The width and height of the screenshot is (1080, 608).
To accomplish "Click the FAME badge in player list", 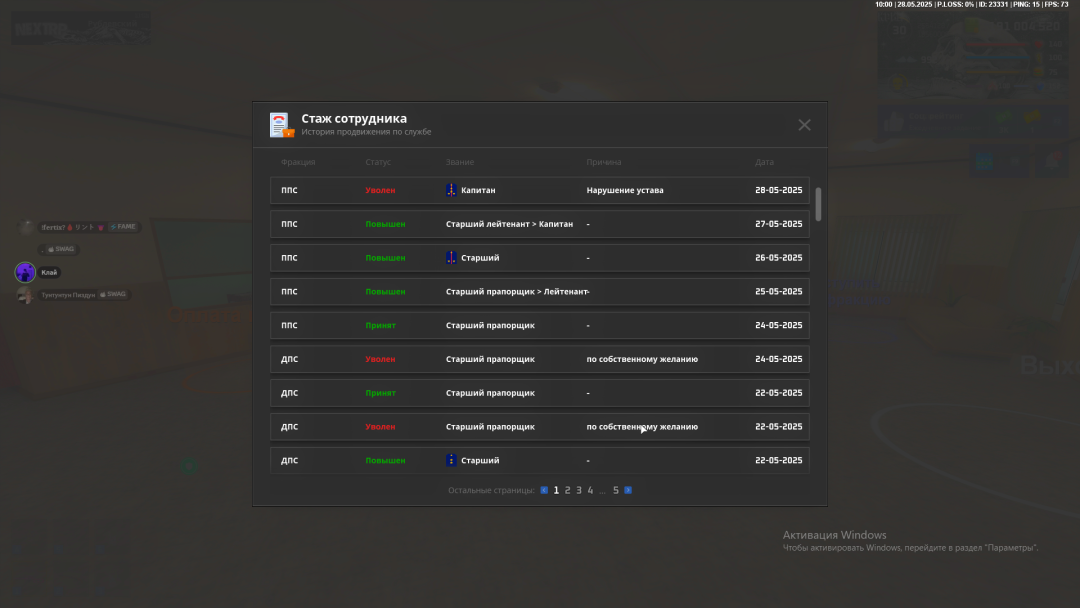I will 124,227.
